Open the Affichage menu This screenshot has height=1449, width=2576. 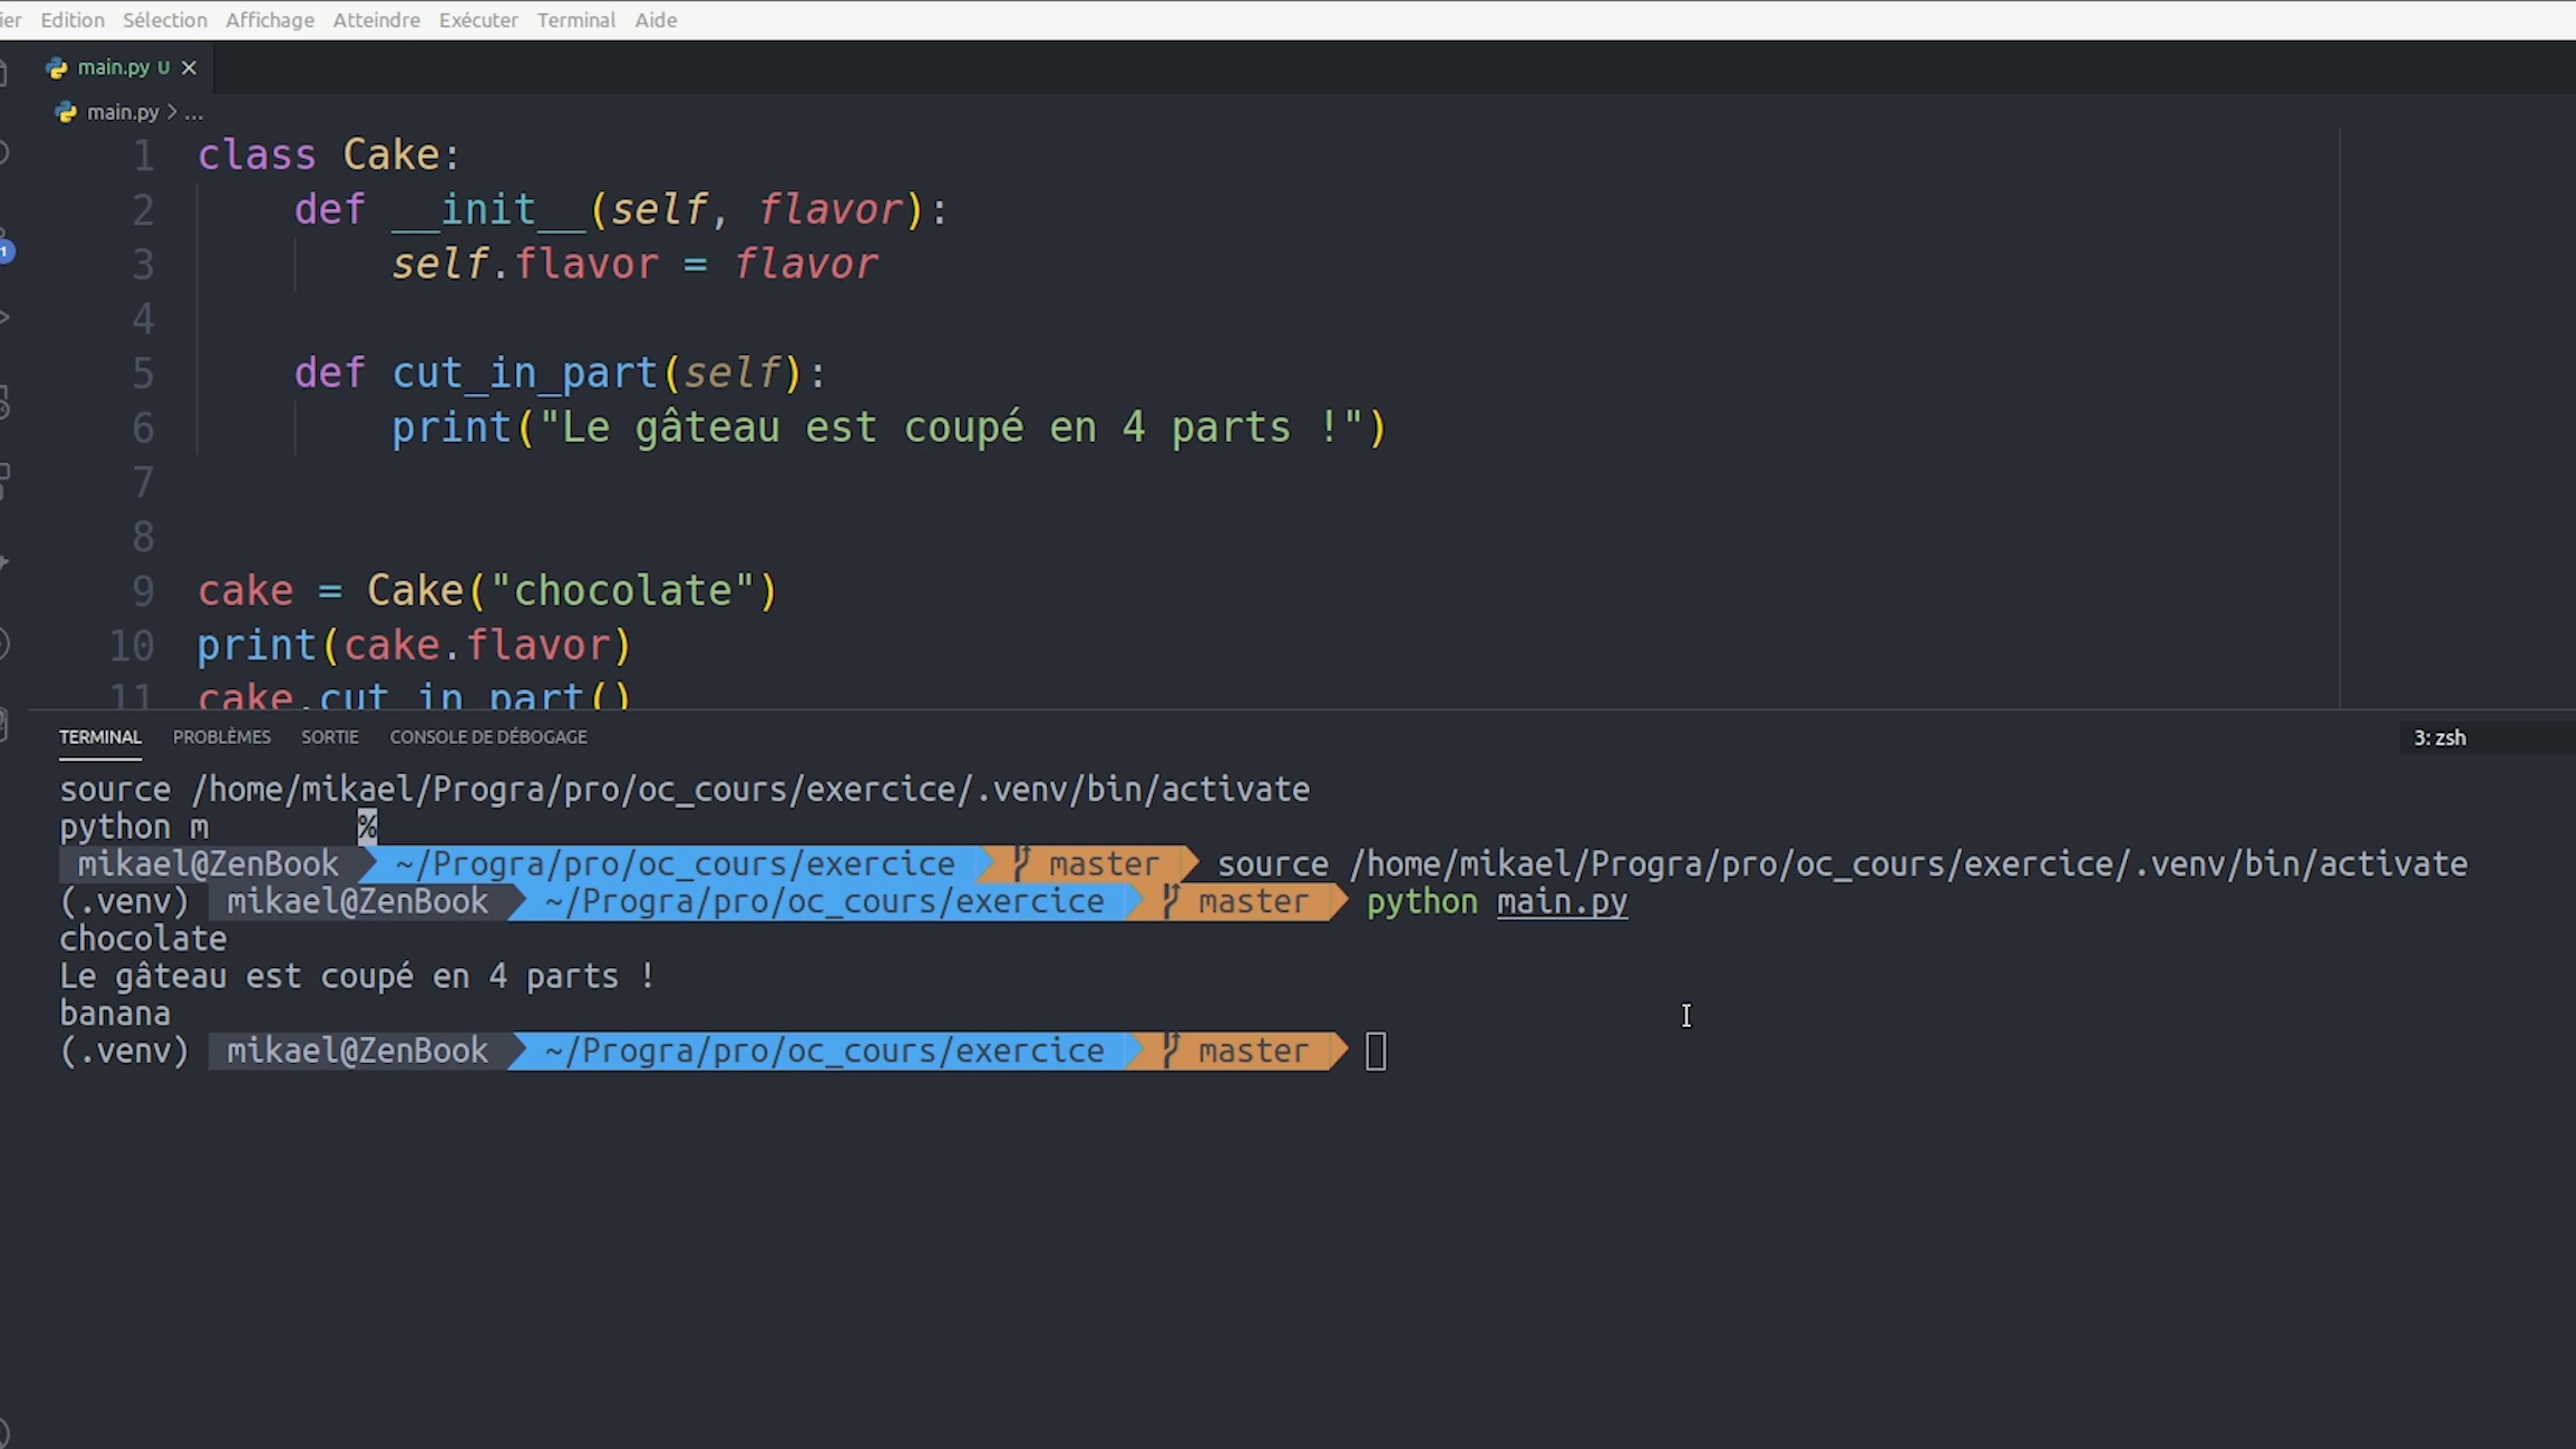click(x=269, y=20)
